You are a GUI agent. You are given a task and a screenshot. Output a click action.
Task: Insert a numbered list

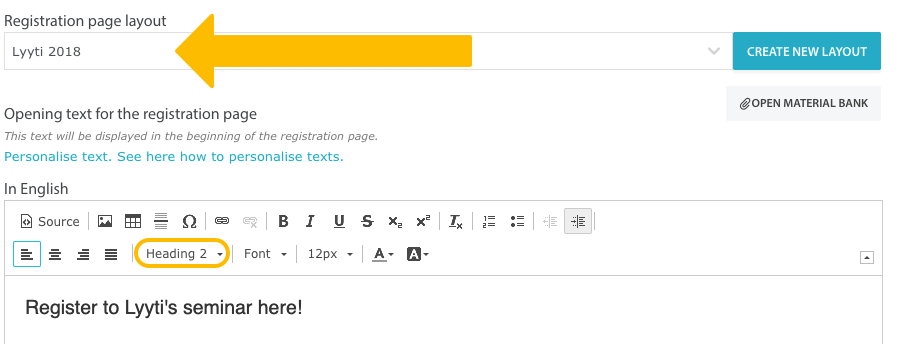(x=489, y=221)
